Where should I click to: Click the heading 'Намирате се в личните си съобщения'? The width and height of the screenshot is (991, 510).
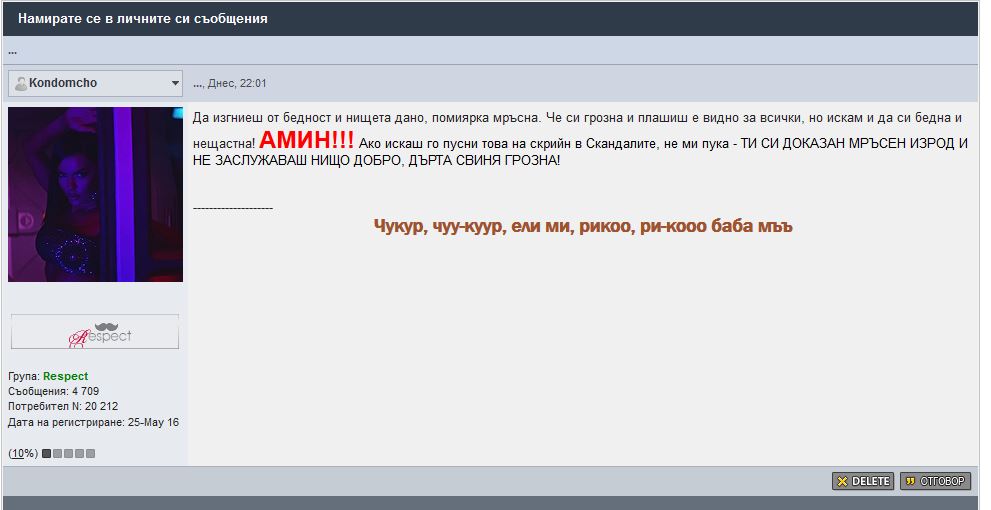point(143,19)
